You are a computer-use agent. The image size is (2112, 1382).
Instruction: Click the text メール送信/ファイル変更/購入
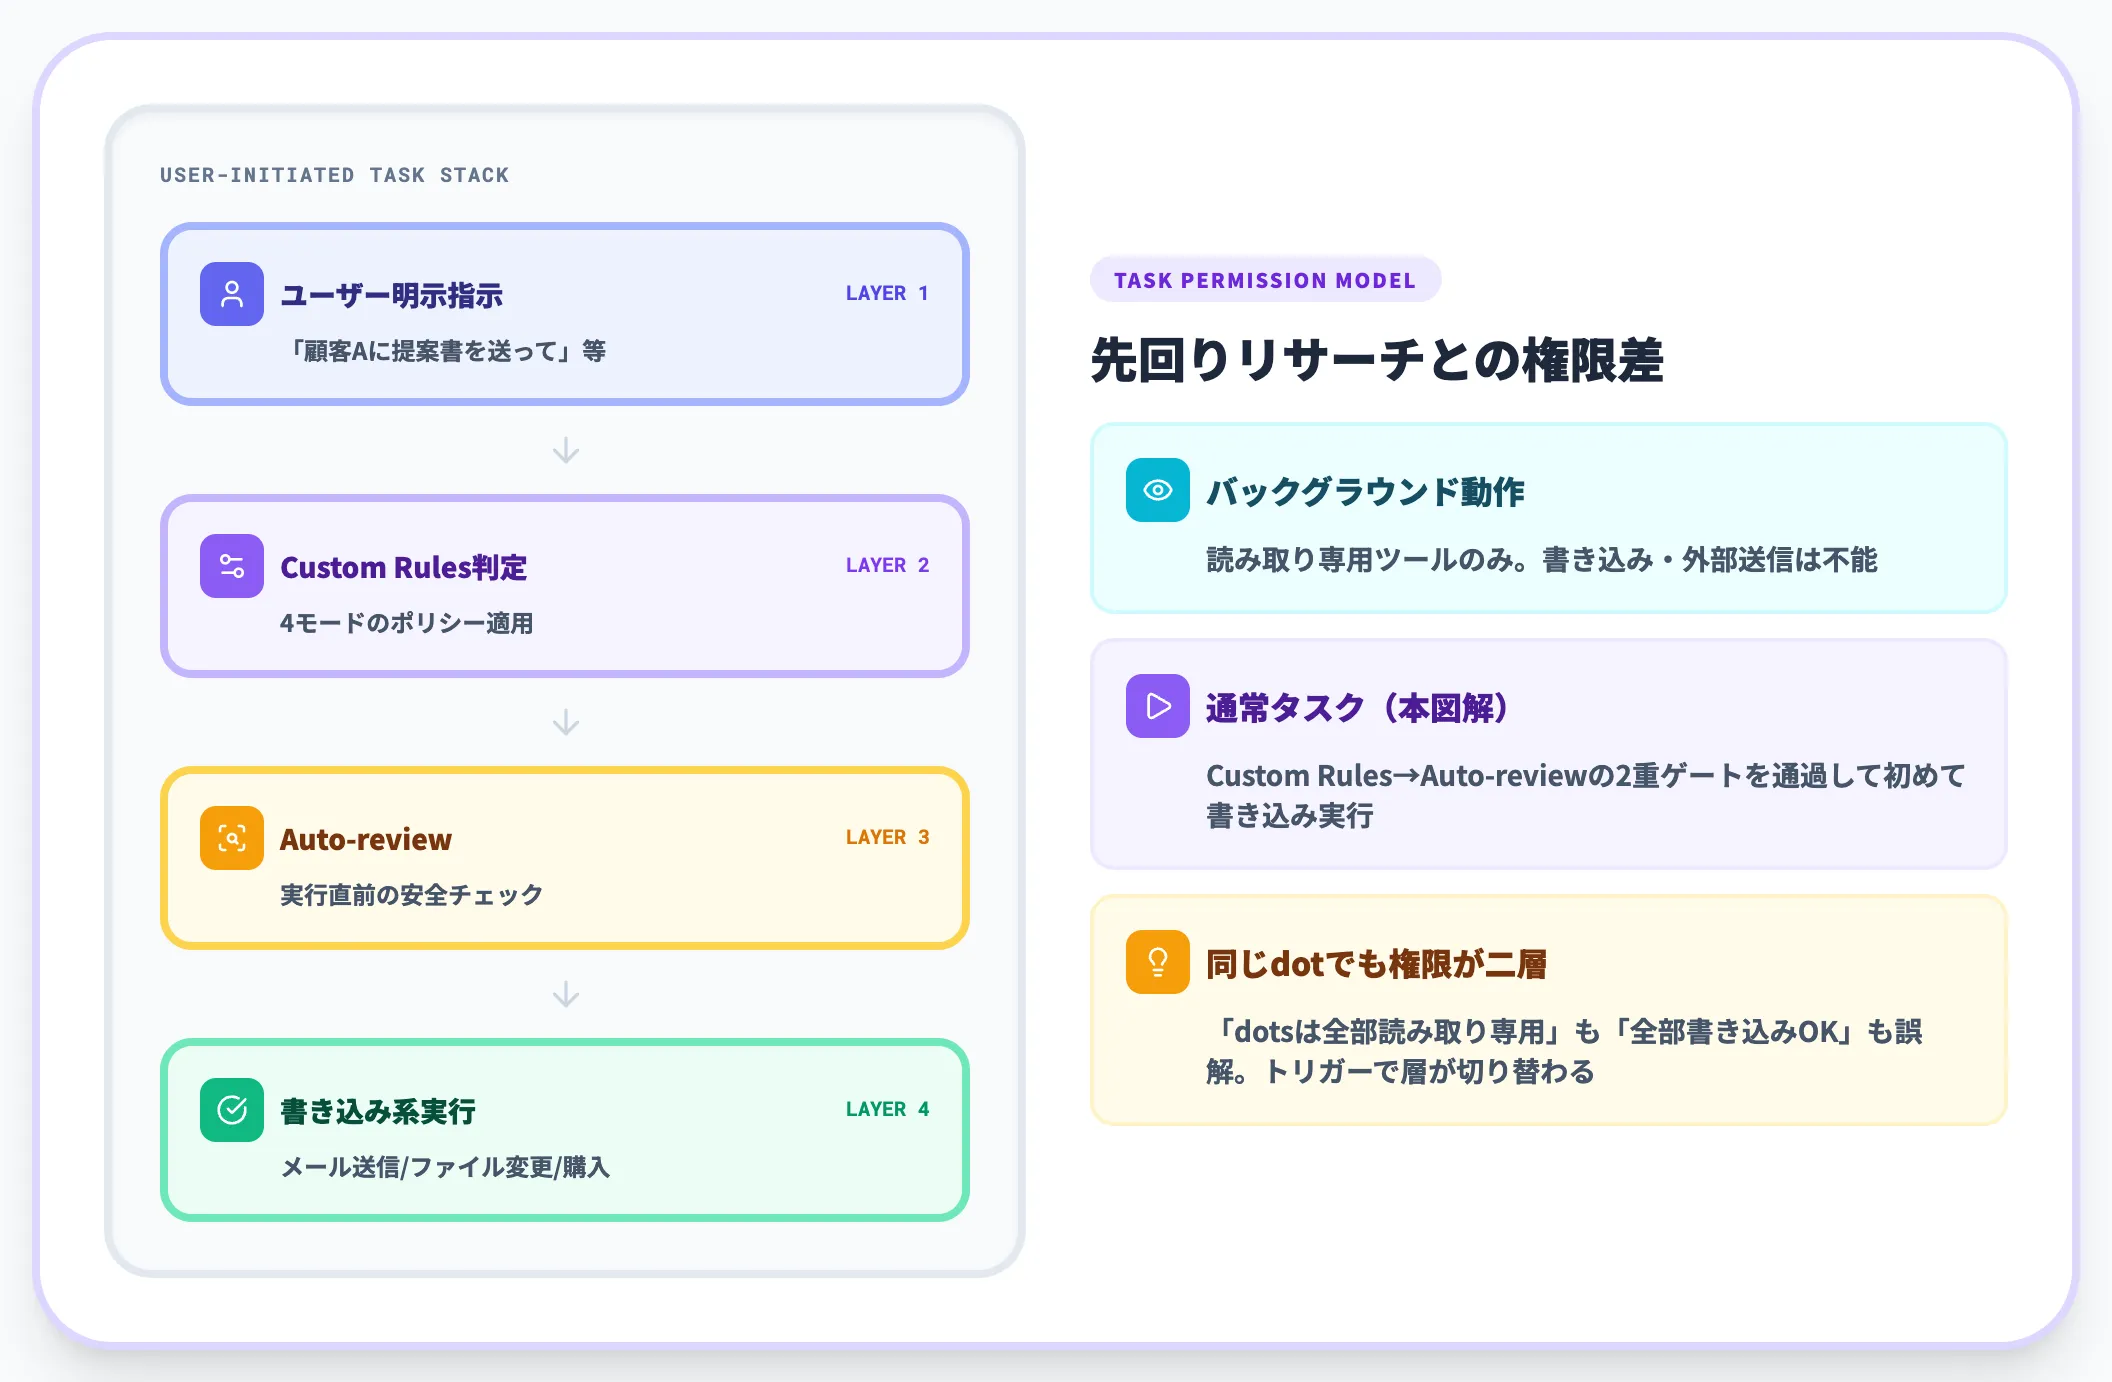(445, 1167)
